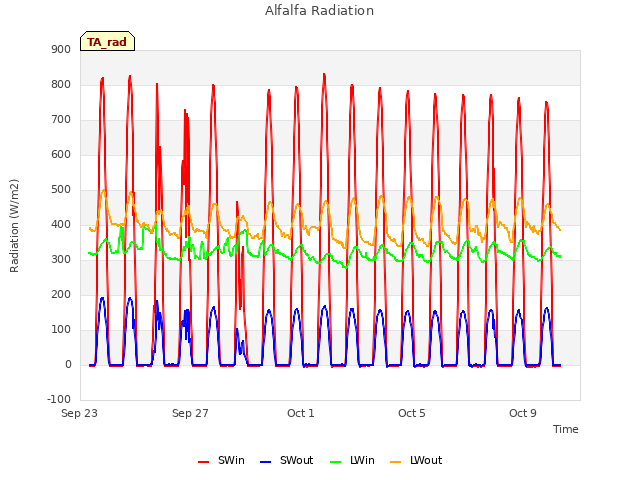The image size is (640, 480).
Task: Toggle the LWout series legend entry
Action: click(416, 460)
